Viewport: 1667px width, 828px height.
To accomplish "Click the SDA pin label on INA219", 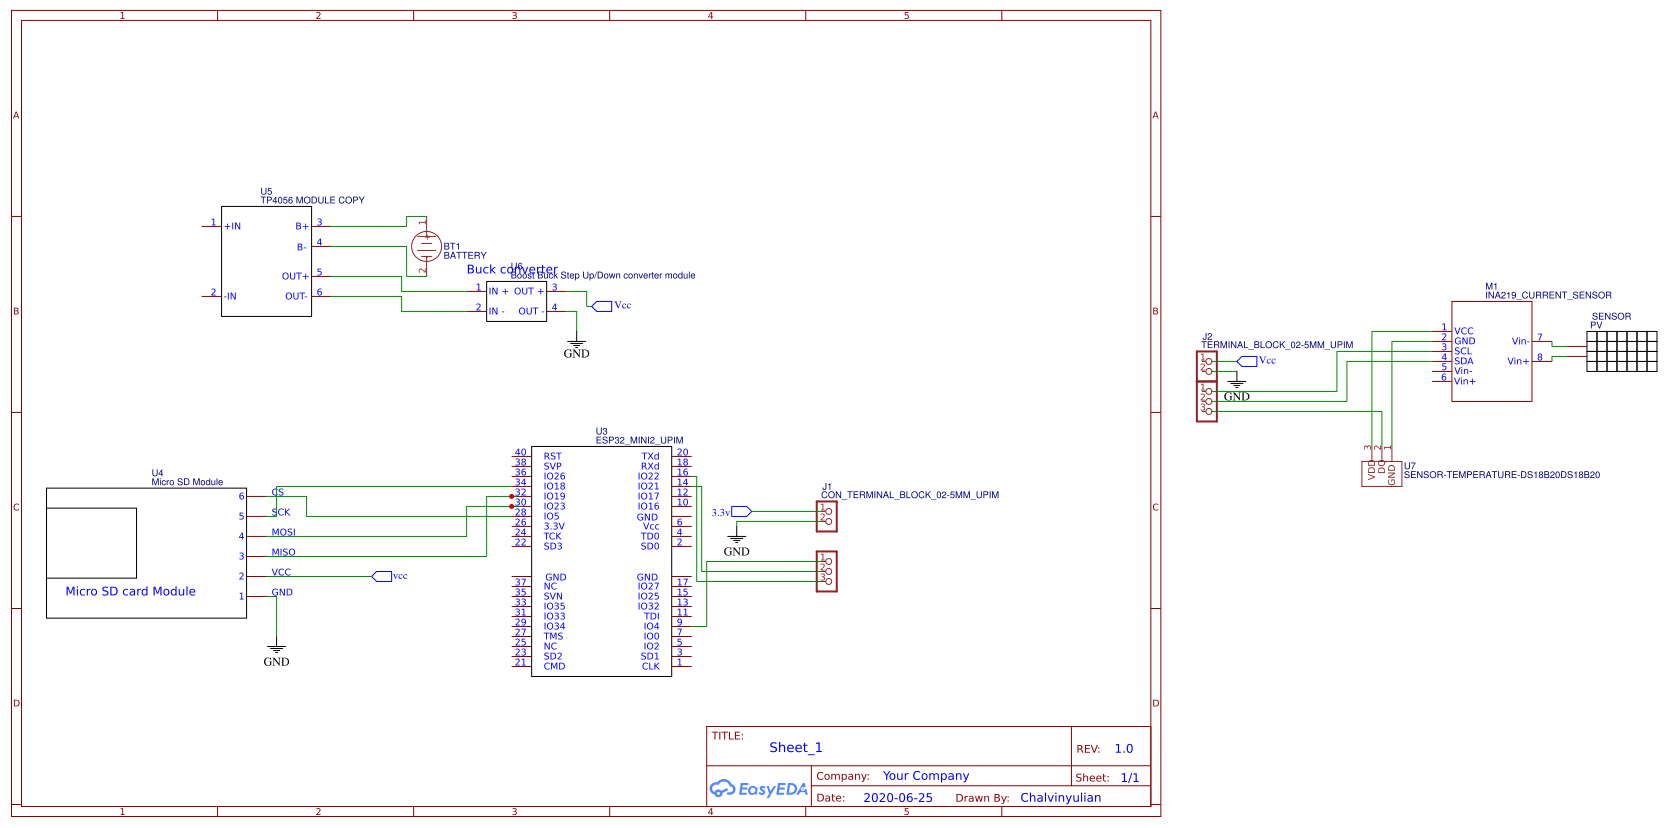I will [x=1464, y=361].
